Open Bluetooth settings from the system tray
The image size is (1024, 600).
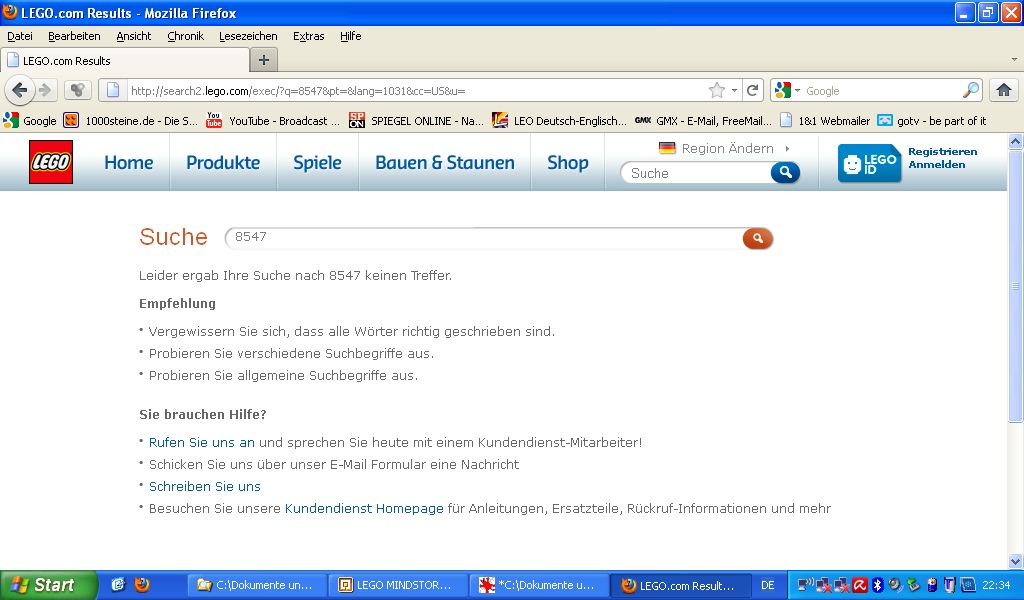[876, 585]
